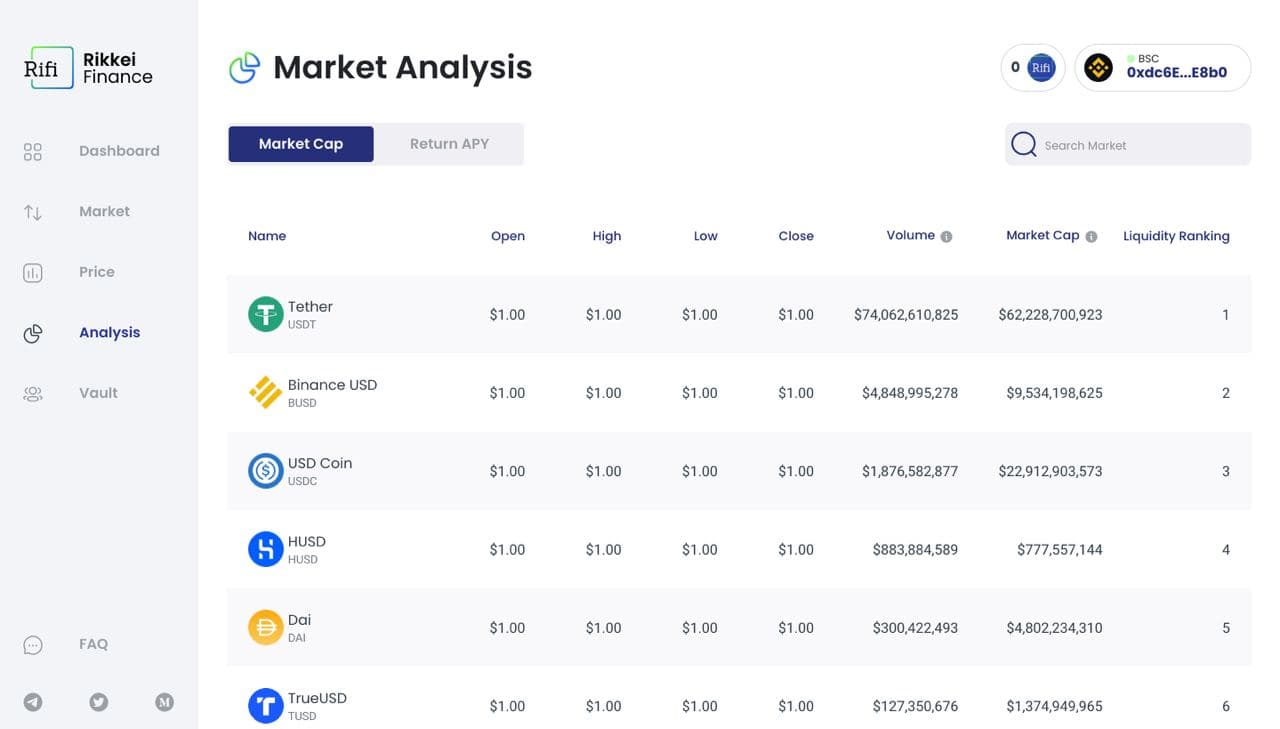1280x729 pixels.
Task: Click the Binance BSC network icon
Action: [x=1099, y=68]
